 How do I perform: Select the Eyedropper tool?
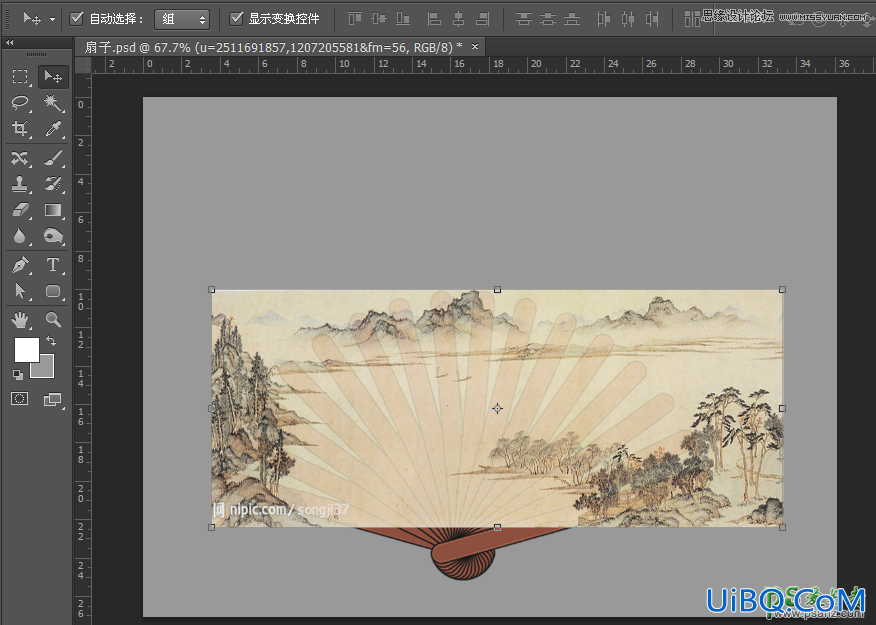53,129
